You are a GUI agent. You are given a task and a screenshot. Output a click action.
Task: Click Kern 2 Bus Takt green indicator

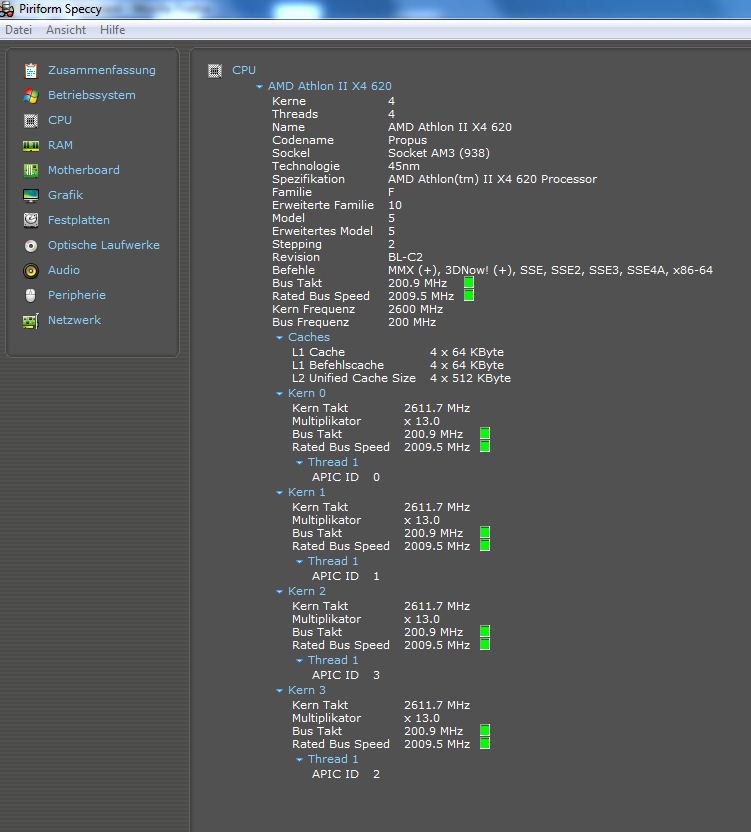[485, 631]
